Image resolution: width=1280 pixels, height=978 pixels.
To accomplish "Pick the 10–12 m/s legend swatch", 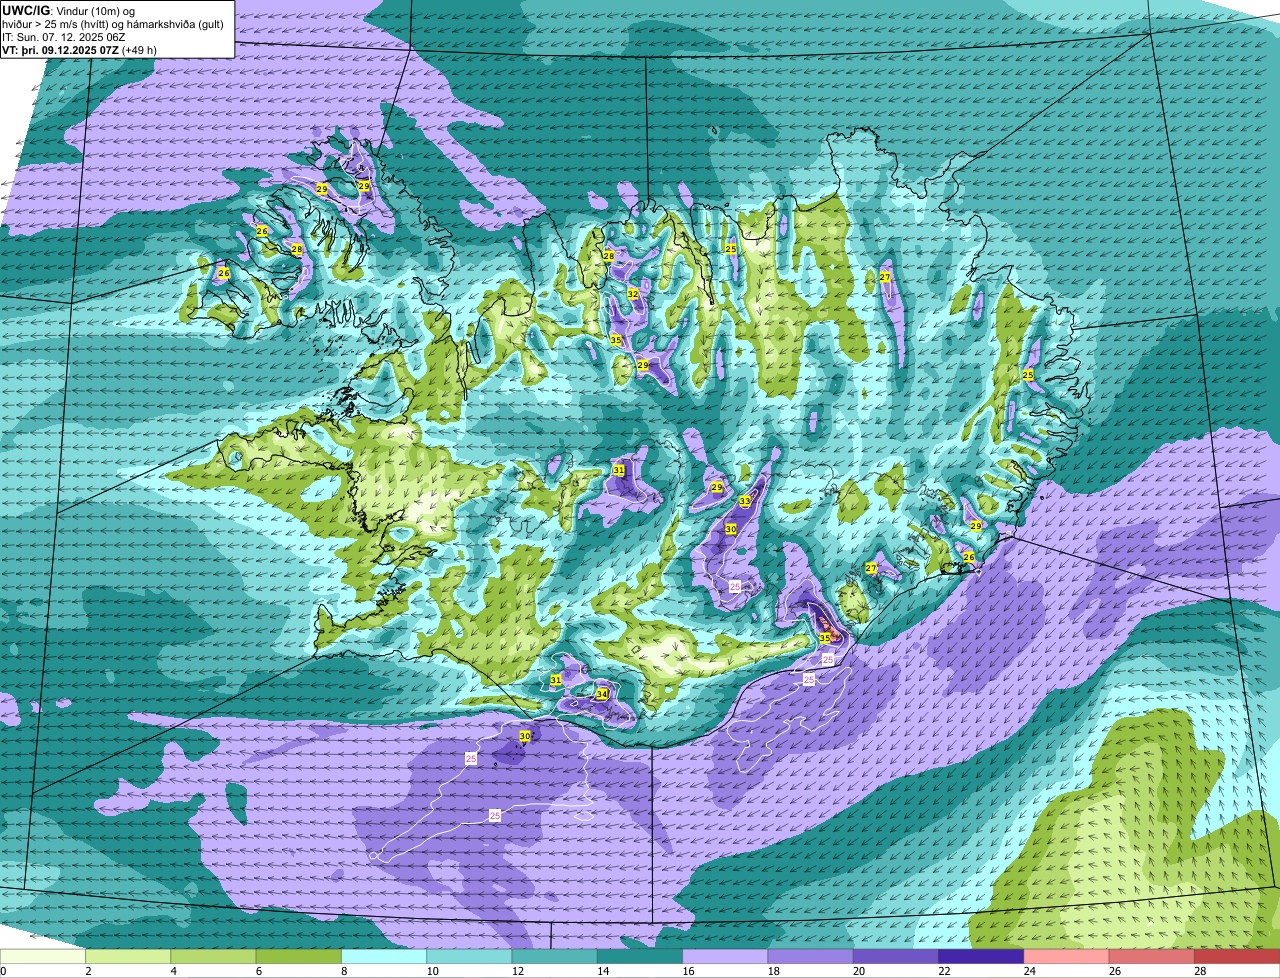I will coord(469,956).
